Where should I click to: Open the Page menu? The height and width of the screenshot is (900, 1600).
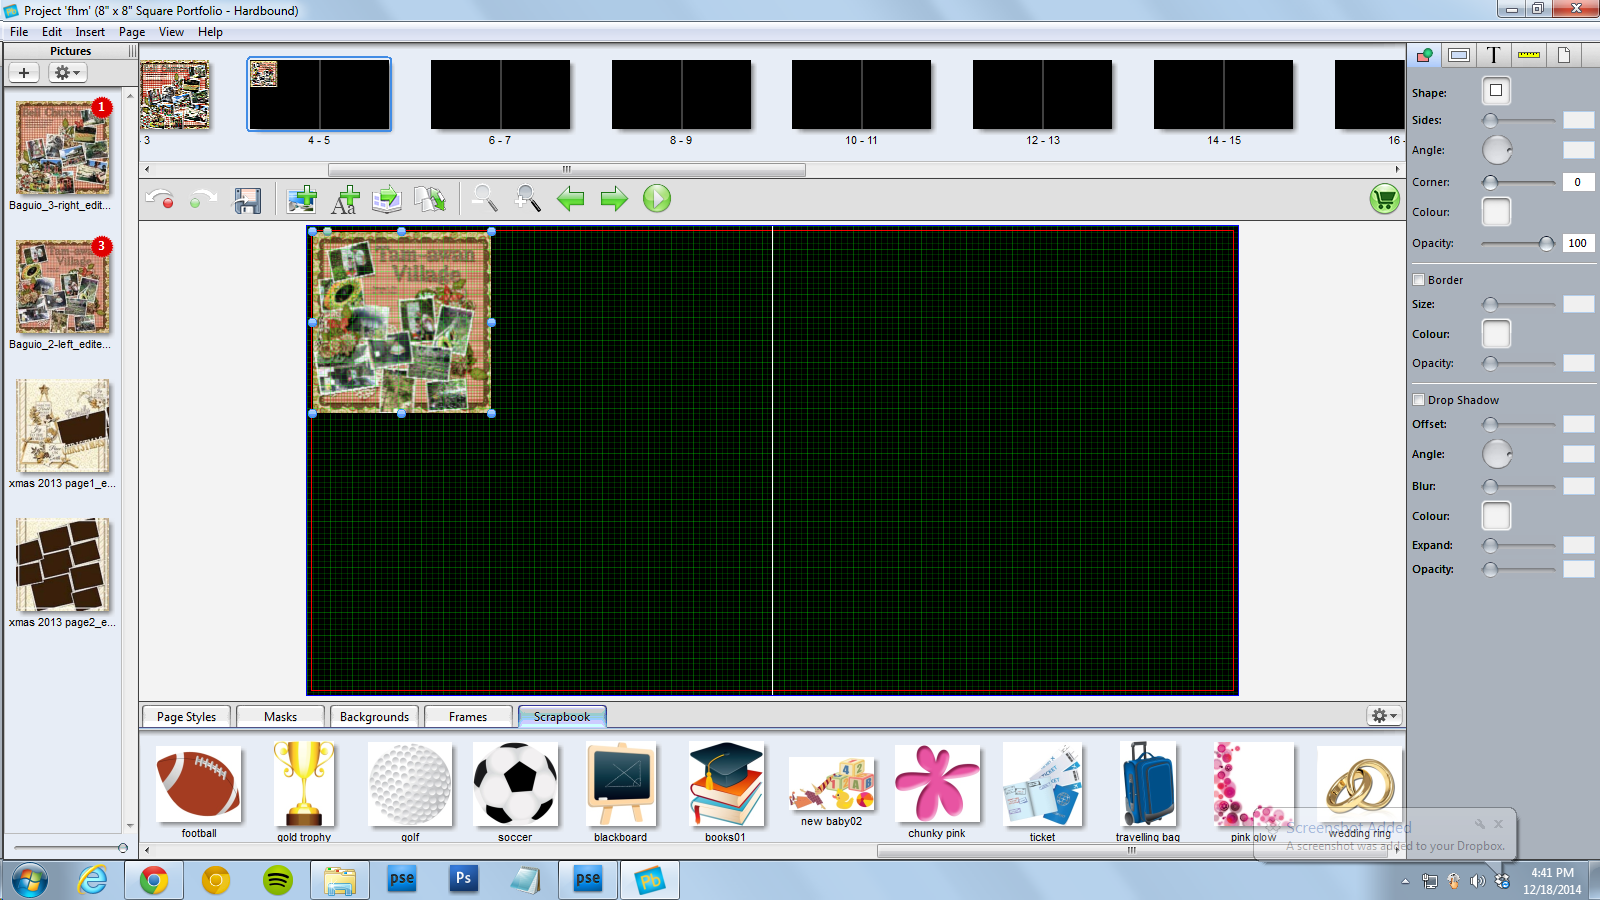click(x=132, y=32)
